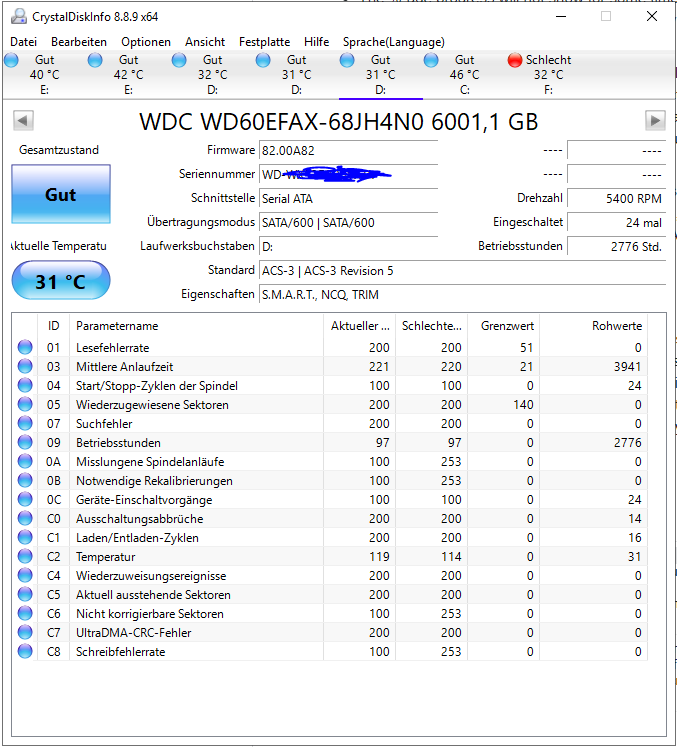Click status orb of Misslungene Spindelanläufe row
The width and height of the screenshot is (677, 747).
coord(25,462)
